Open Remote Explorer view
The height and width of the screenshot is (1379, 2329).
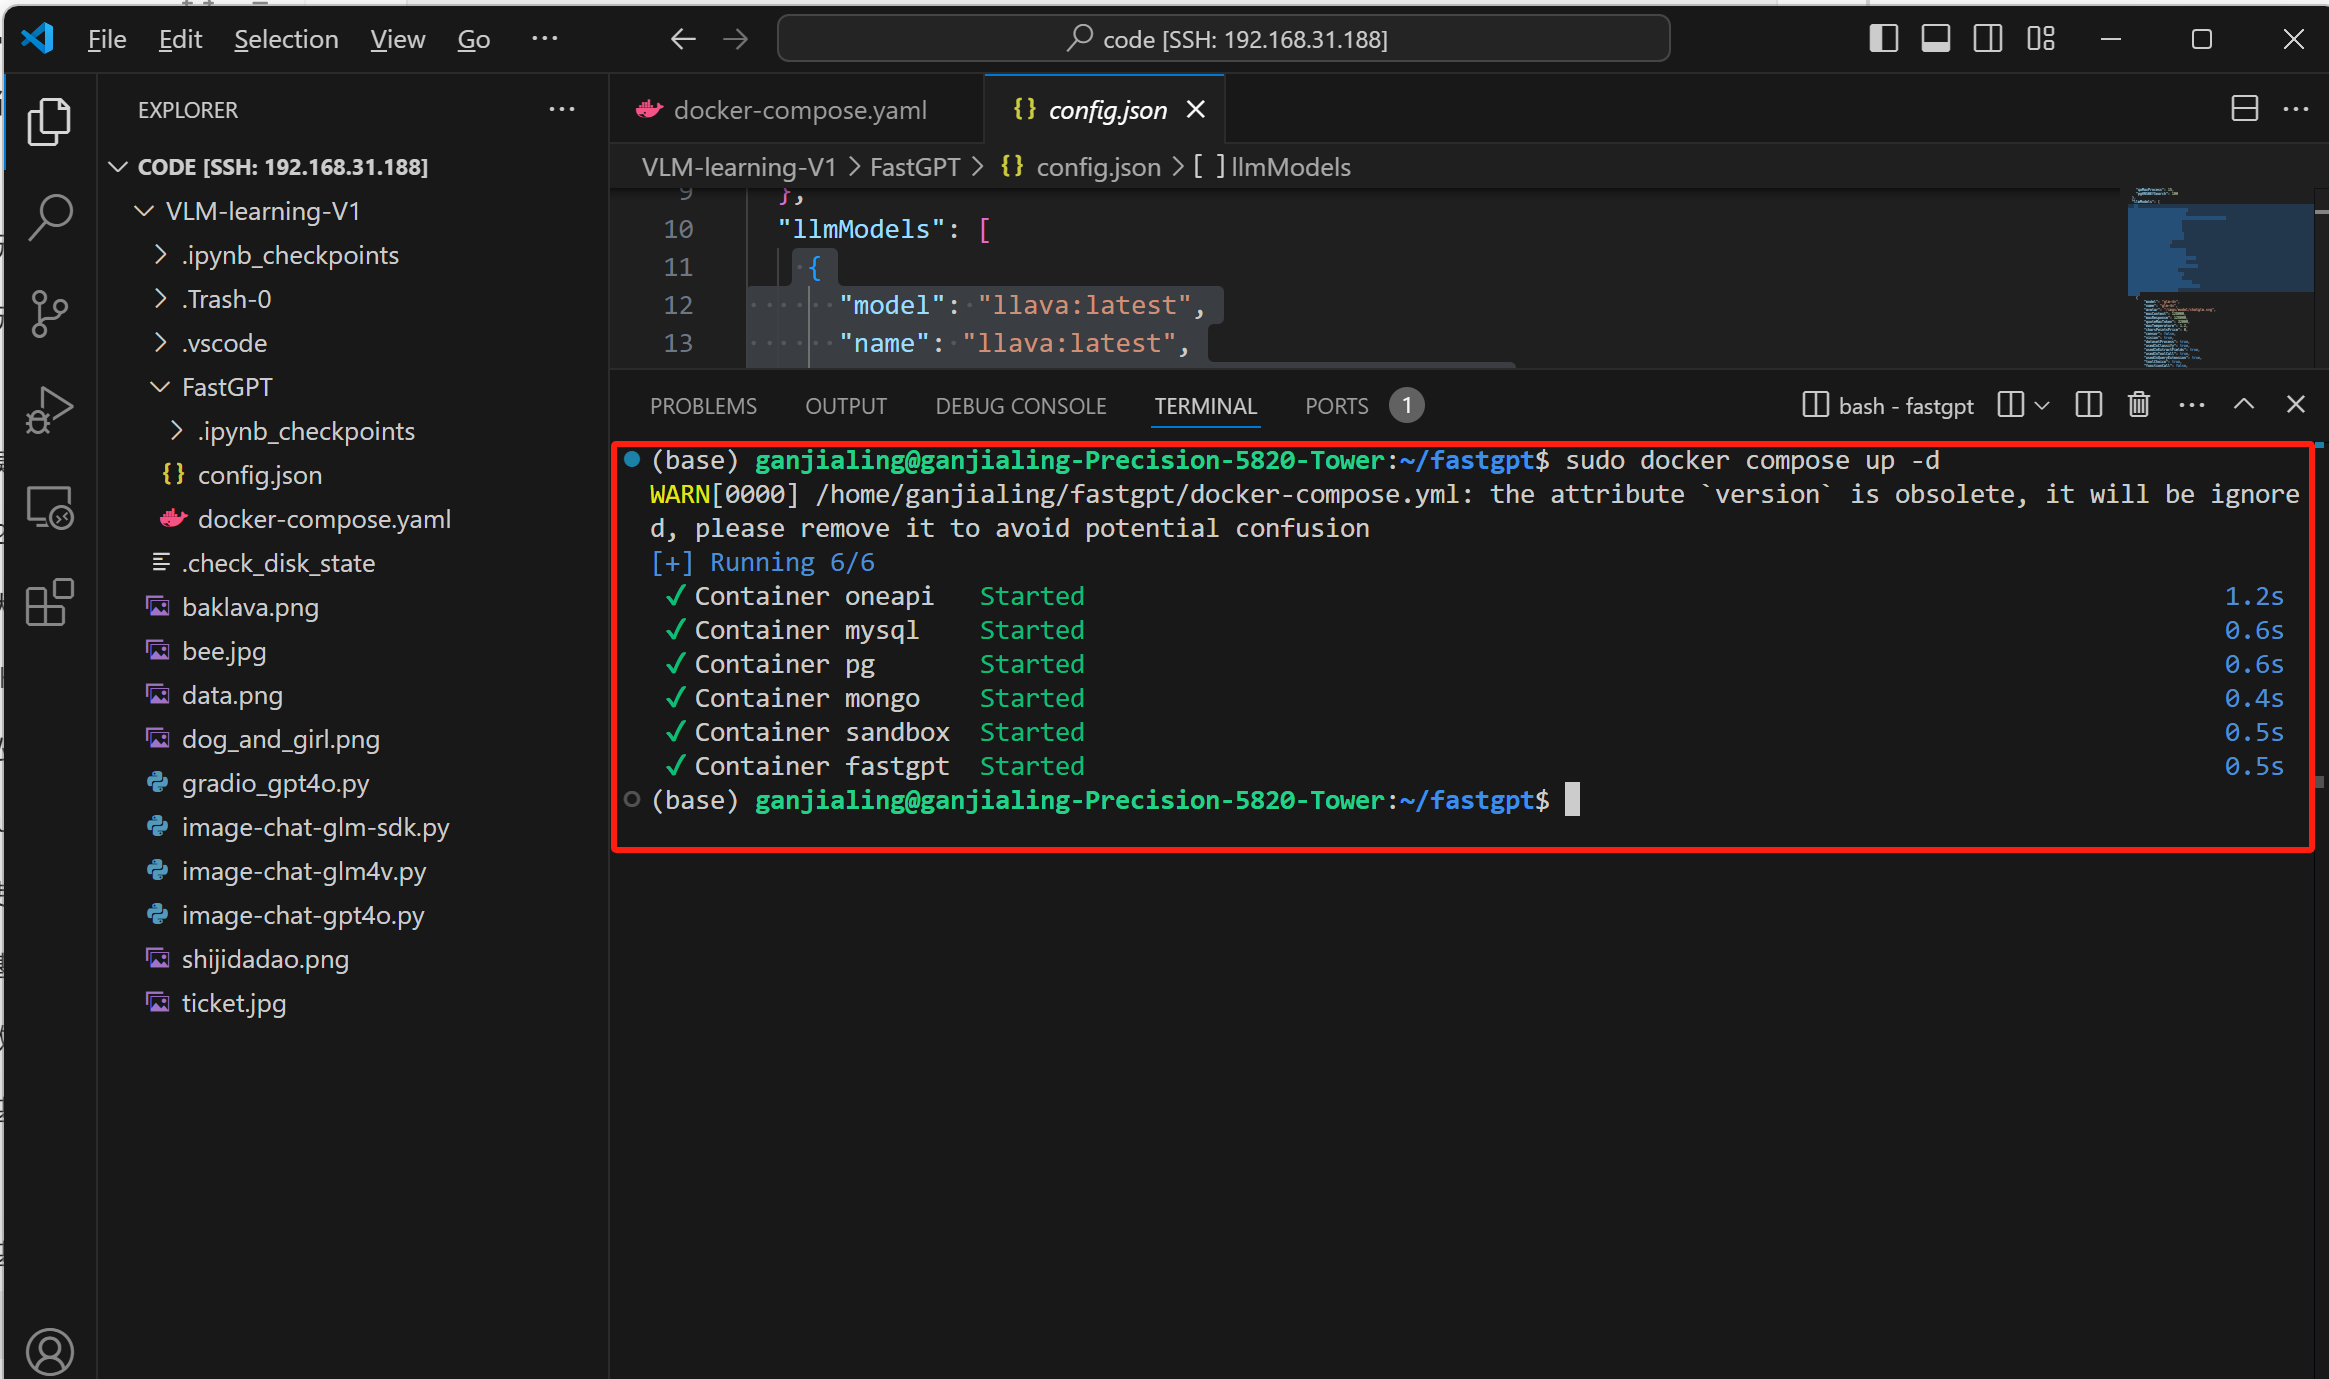click(x=50, y=506)
